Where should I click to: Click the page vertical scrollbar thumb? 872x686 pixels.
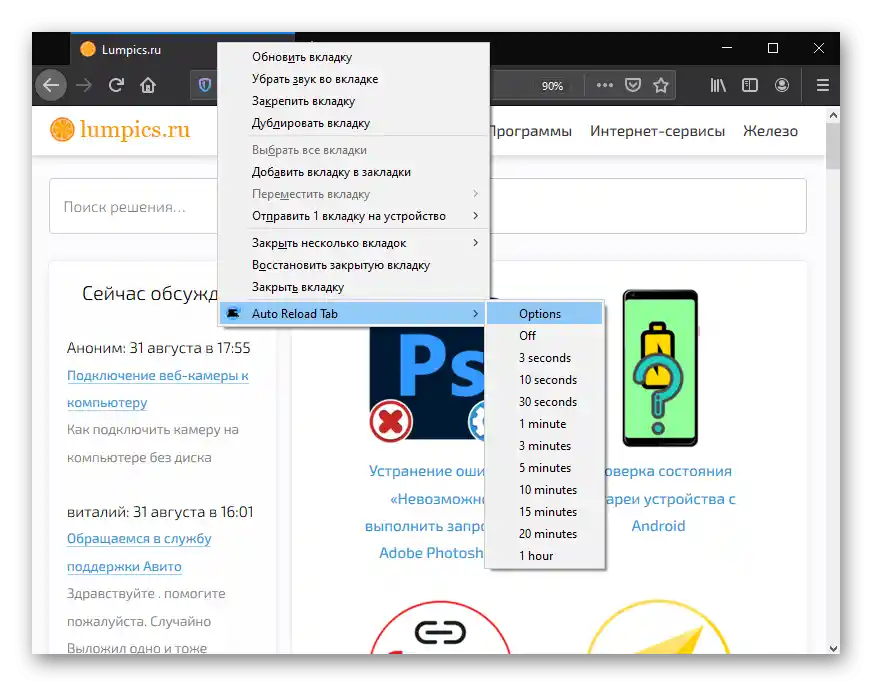[833, 146]
